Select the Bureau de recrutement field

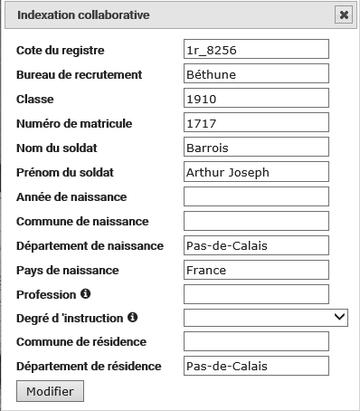point(256,74)
